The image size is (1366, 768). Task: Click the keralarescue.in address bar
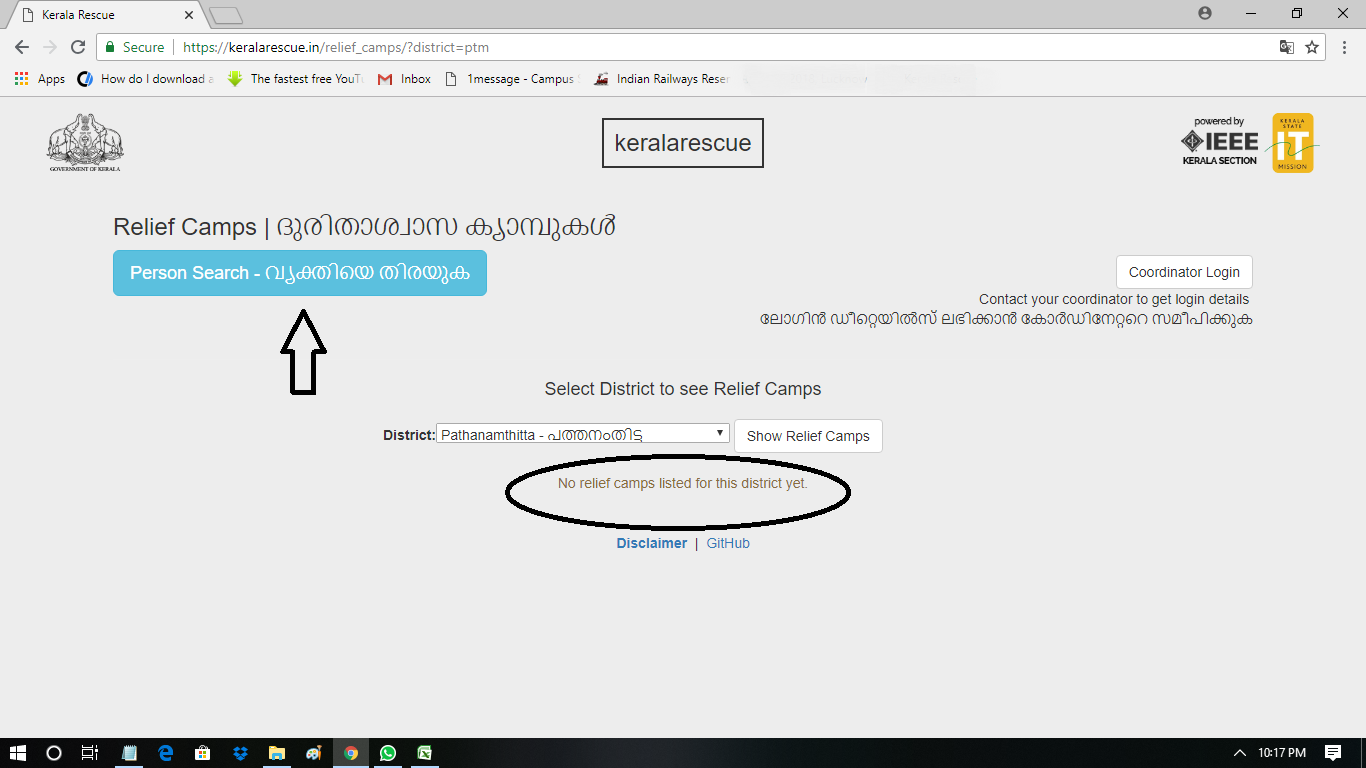(700, 47)
